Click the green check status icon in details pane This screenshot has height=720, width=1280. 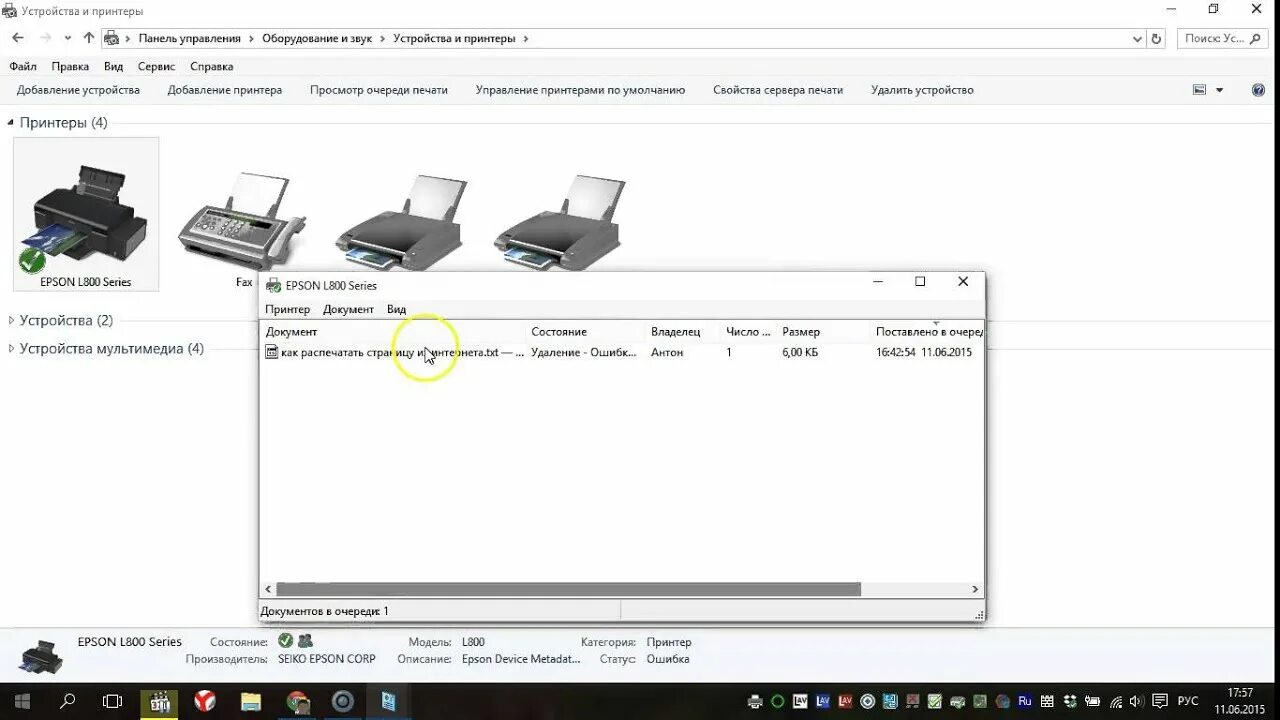285,641
